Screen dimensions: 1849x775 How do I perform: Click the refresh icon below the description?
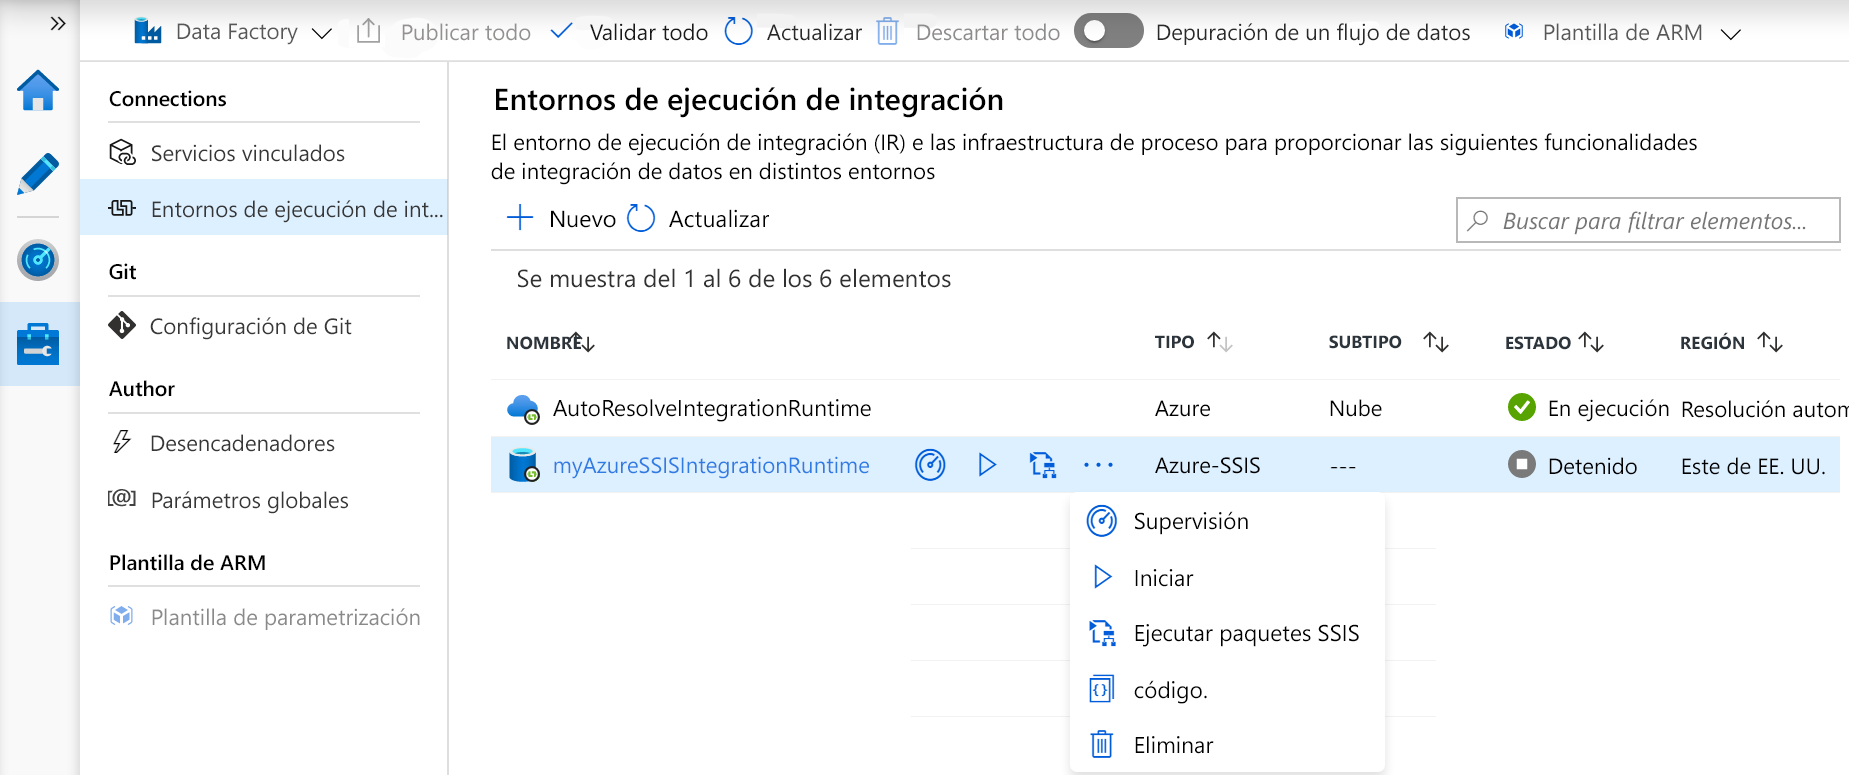(x=641, y=218)
